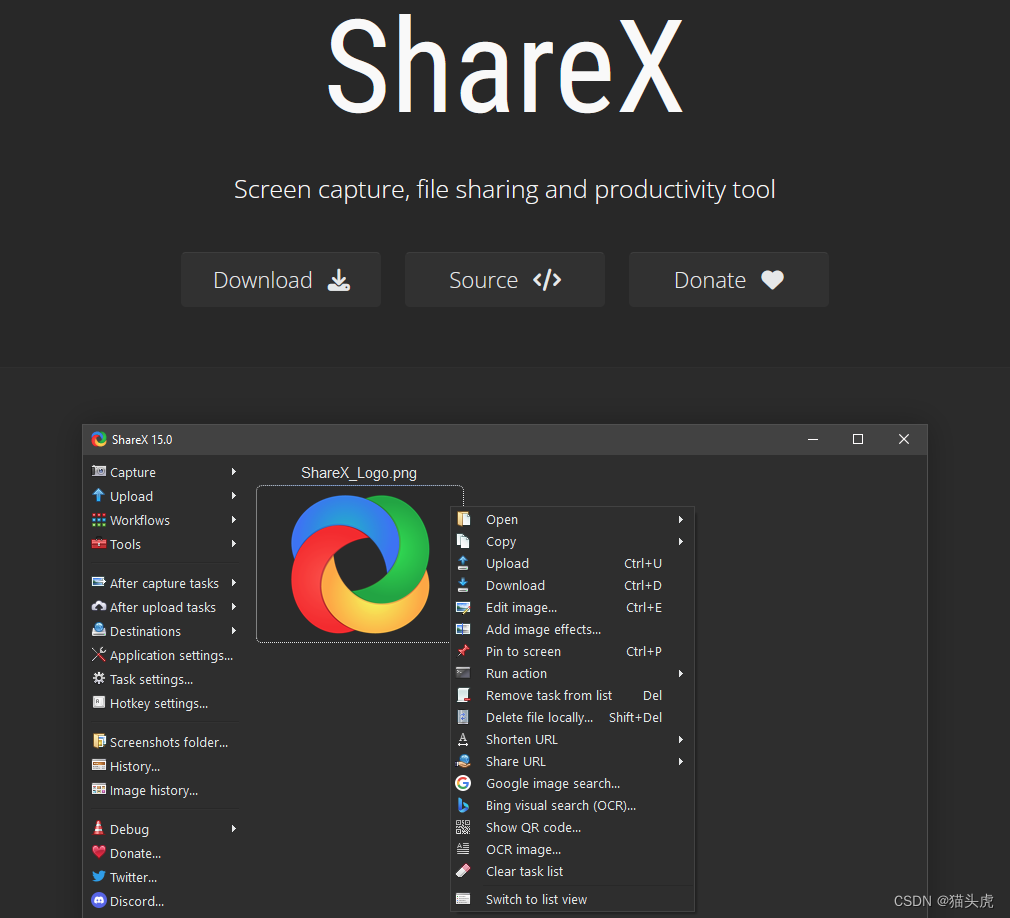Screen dimensions: 1010x918
Task: Click the ShareX_Logo.png file name label
Action: tap(359, 473)
